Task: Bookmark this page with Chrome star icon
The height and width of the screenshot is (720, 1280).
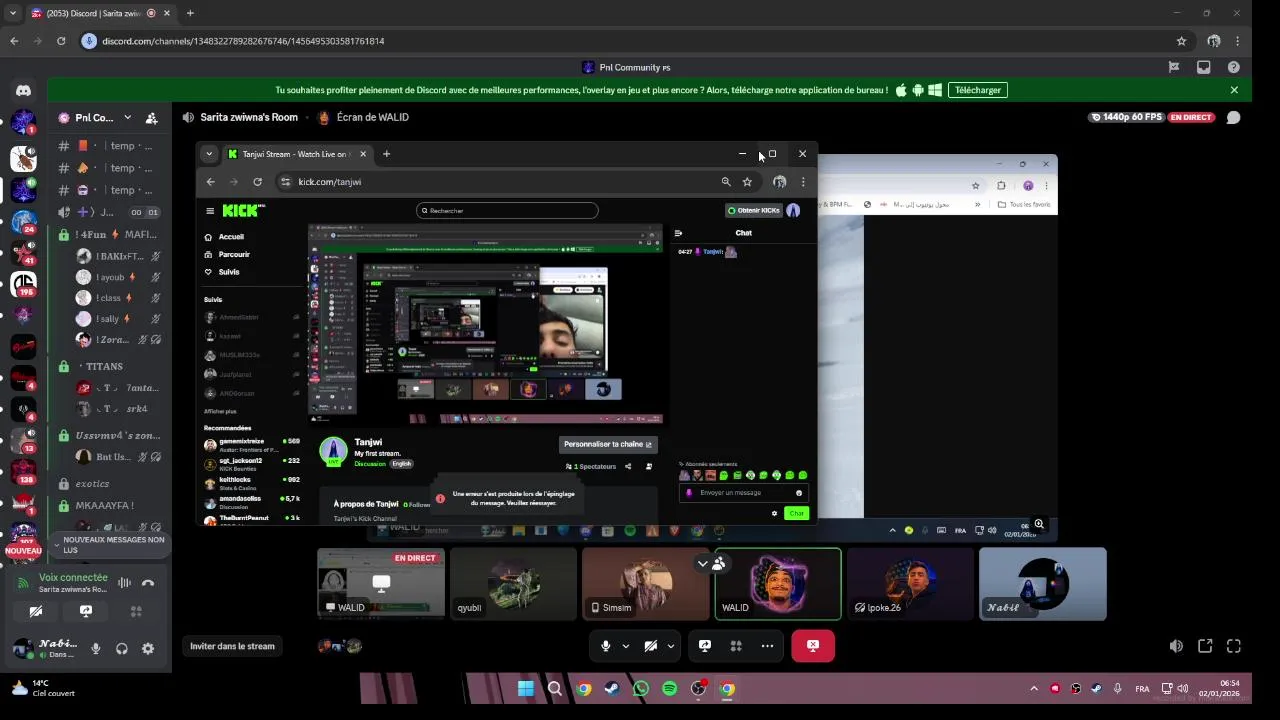Action: [x=1181, y=41]
